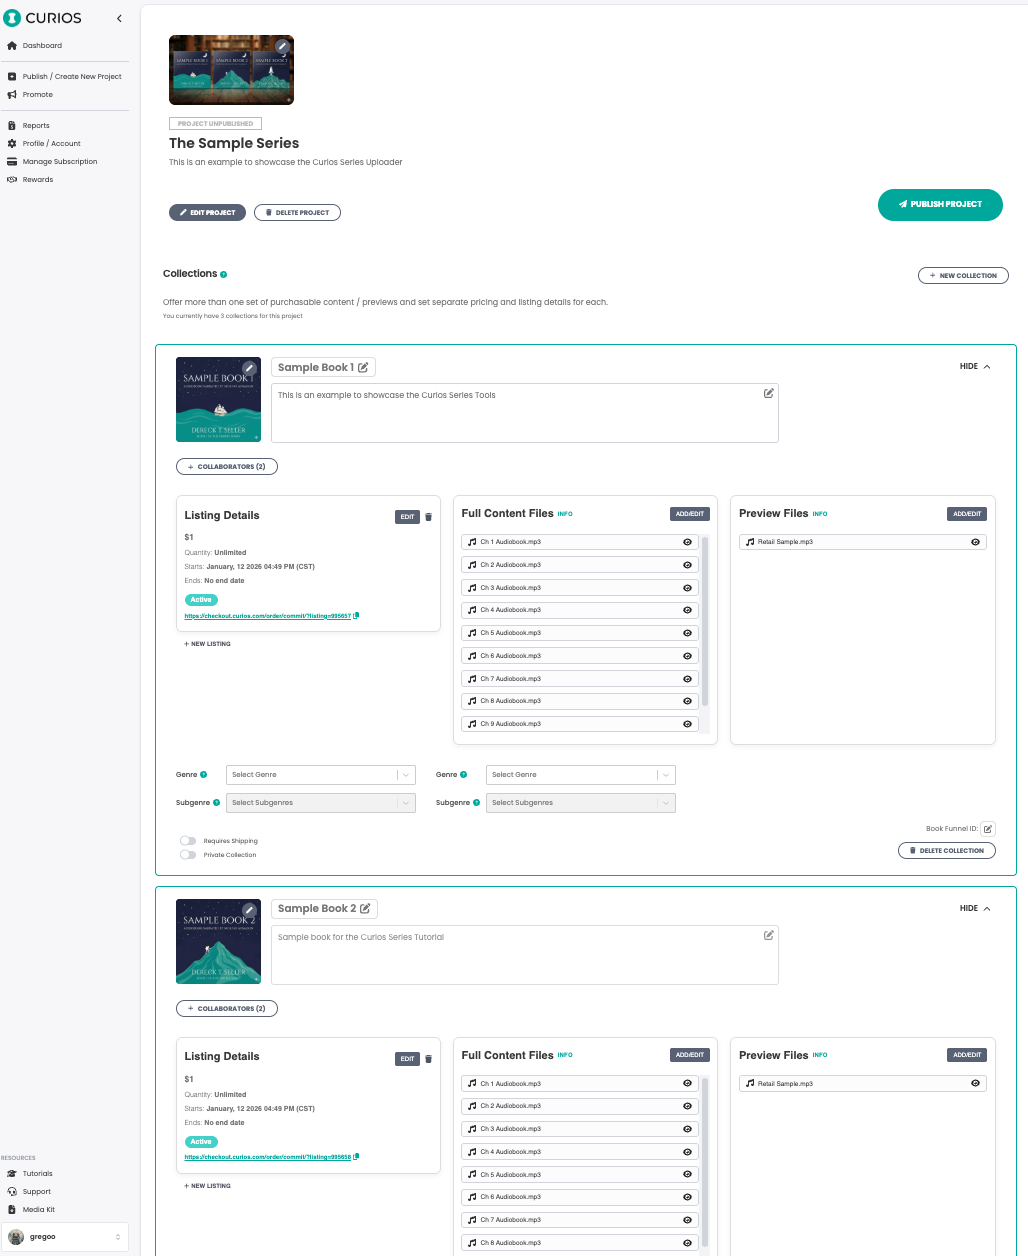The image size is (1028, 1256).
Task: Click the Sample Book 2 cover thumbnail
Action: [x=218, y=942]
